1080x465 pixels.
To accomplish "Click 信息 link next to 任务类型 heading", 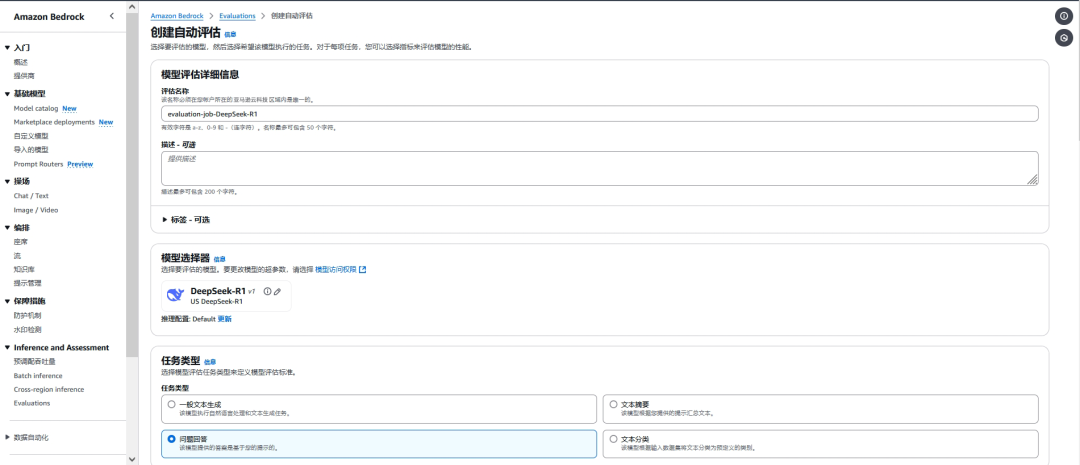I will 209,362.
